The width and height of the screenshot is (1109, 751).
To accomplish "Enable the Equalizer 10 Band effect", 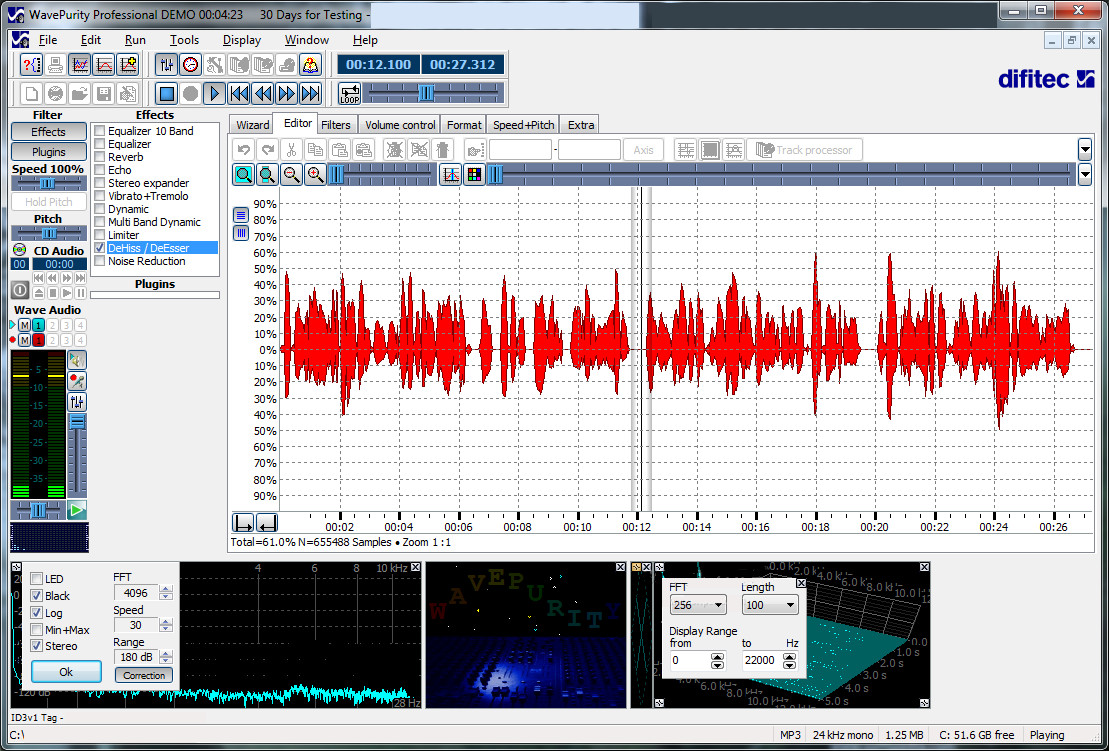I will 100,131.
